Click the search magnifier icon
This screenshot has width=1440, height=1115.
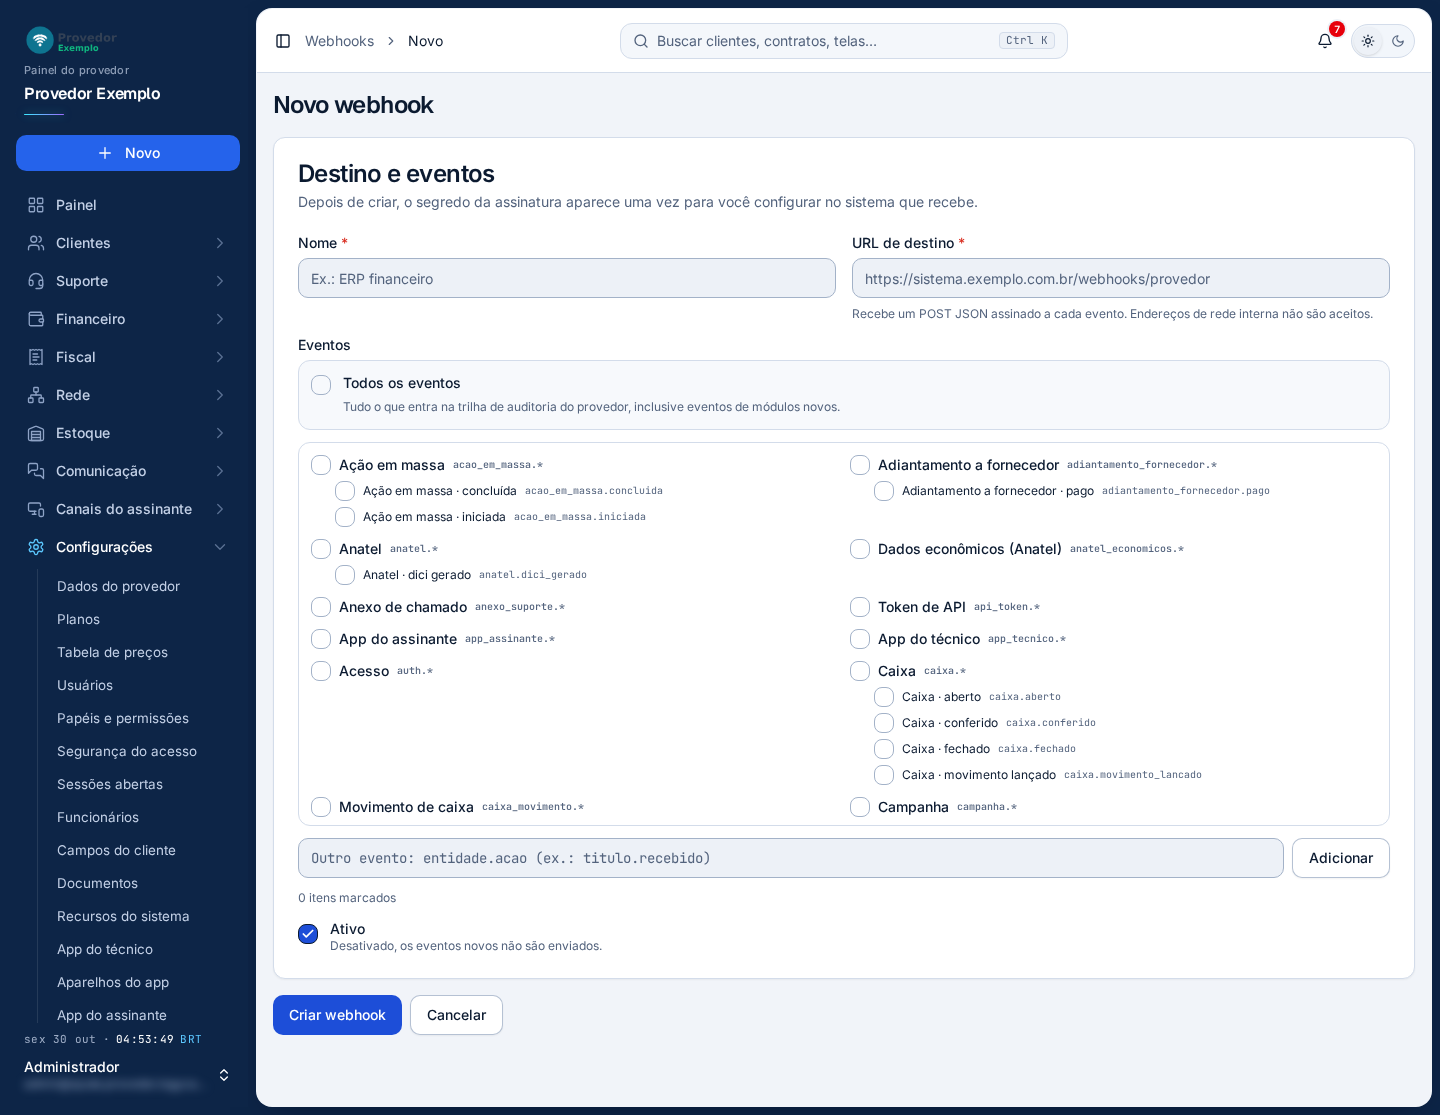tap(641, 41)
